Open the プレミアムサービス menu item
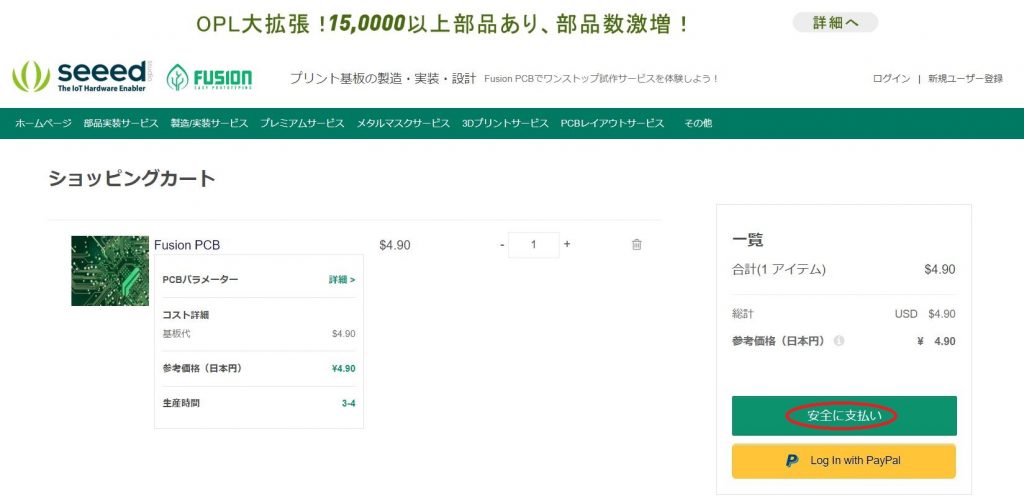 pos(302,123)
